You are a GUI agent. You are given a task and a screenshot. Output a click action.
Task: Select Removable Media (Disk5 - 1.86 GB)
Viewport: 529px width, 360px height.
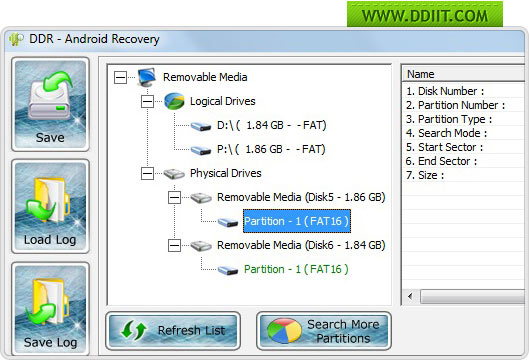point(301,197)
